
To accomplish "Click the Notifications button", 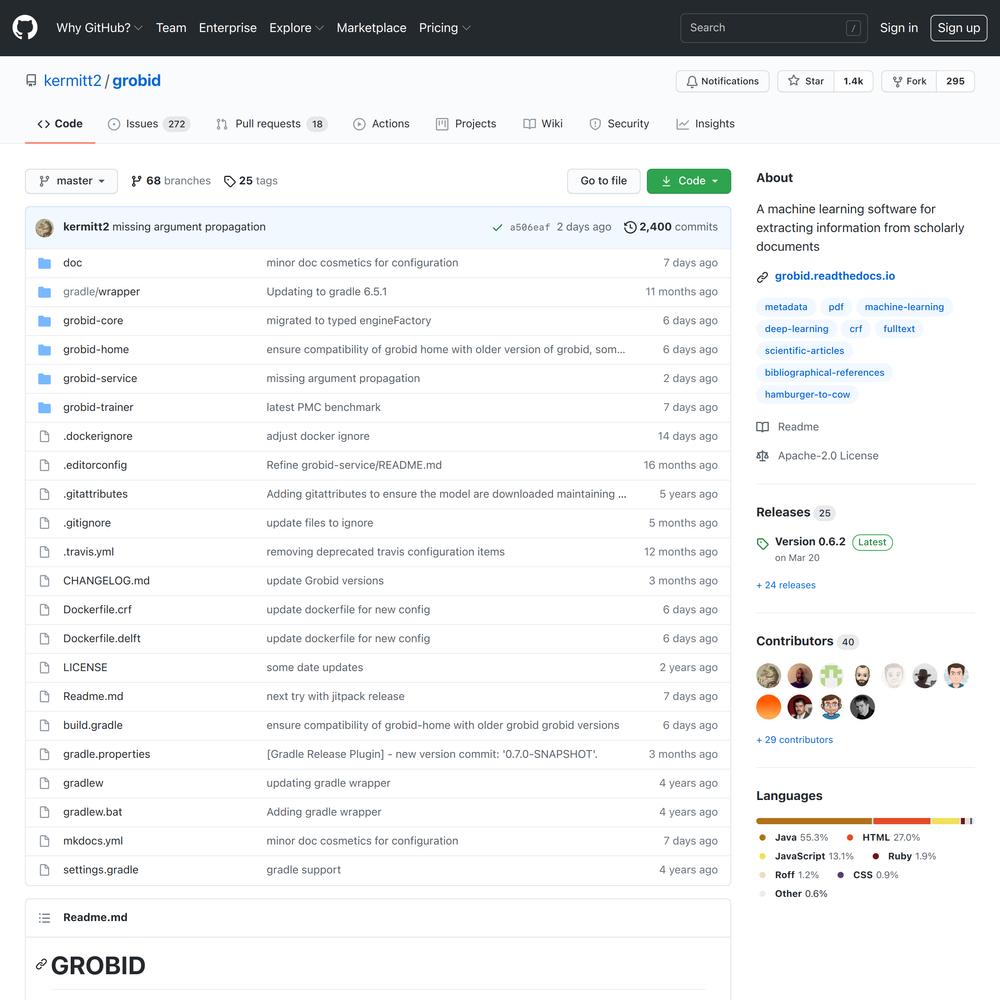I will click(723, 81).
